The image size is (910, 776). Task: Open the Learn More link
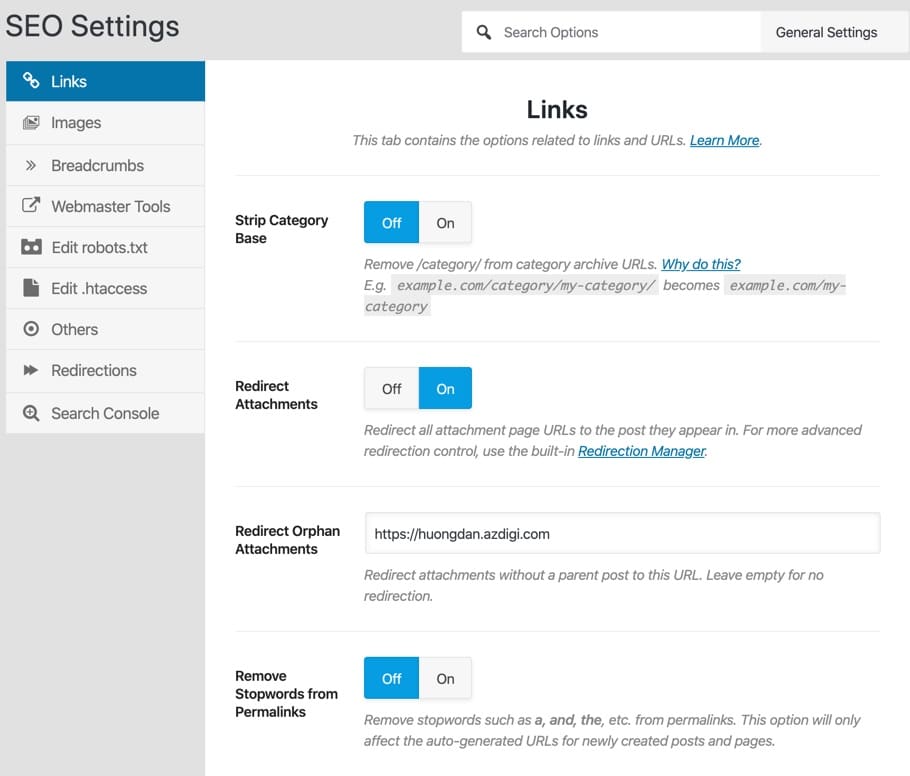(724, 140)
